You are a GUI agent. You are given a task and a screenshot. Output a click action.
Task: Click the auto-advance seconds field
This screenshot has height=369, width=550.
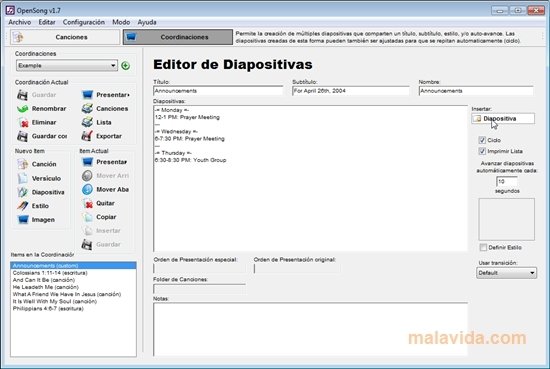click(507, 182)
